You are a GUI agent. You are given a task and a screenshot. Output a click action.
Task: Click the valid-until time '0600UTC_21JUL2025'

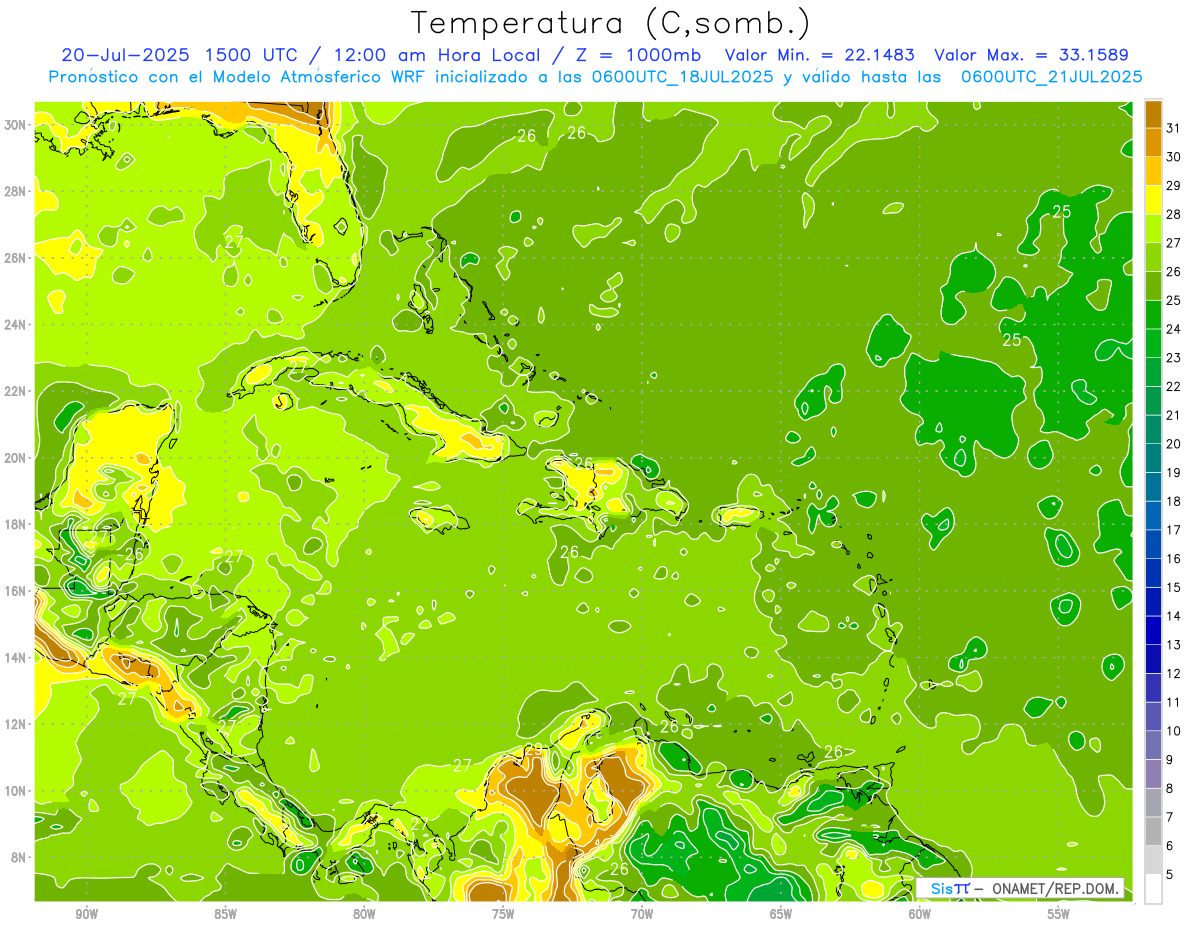[1051, 76]
